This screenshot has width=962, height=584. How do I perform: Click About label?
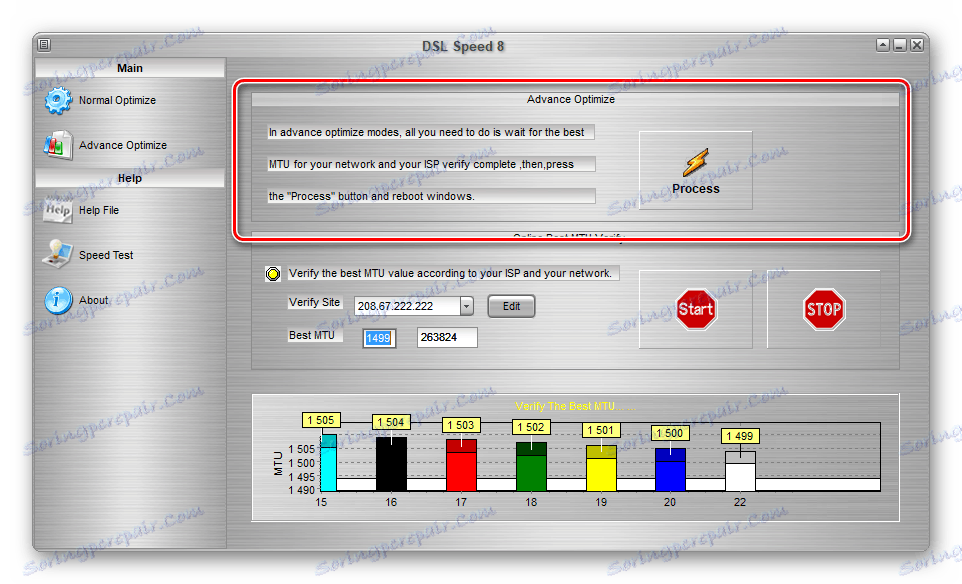click(x=93, y=300)
